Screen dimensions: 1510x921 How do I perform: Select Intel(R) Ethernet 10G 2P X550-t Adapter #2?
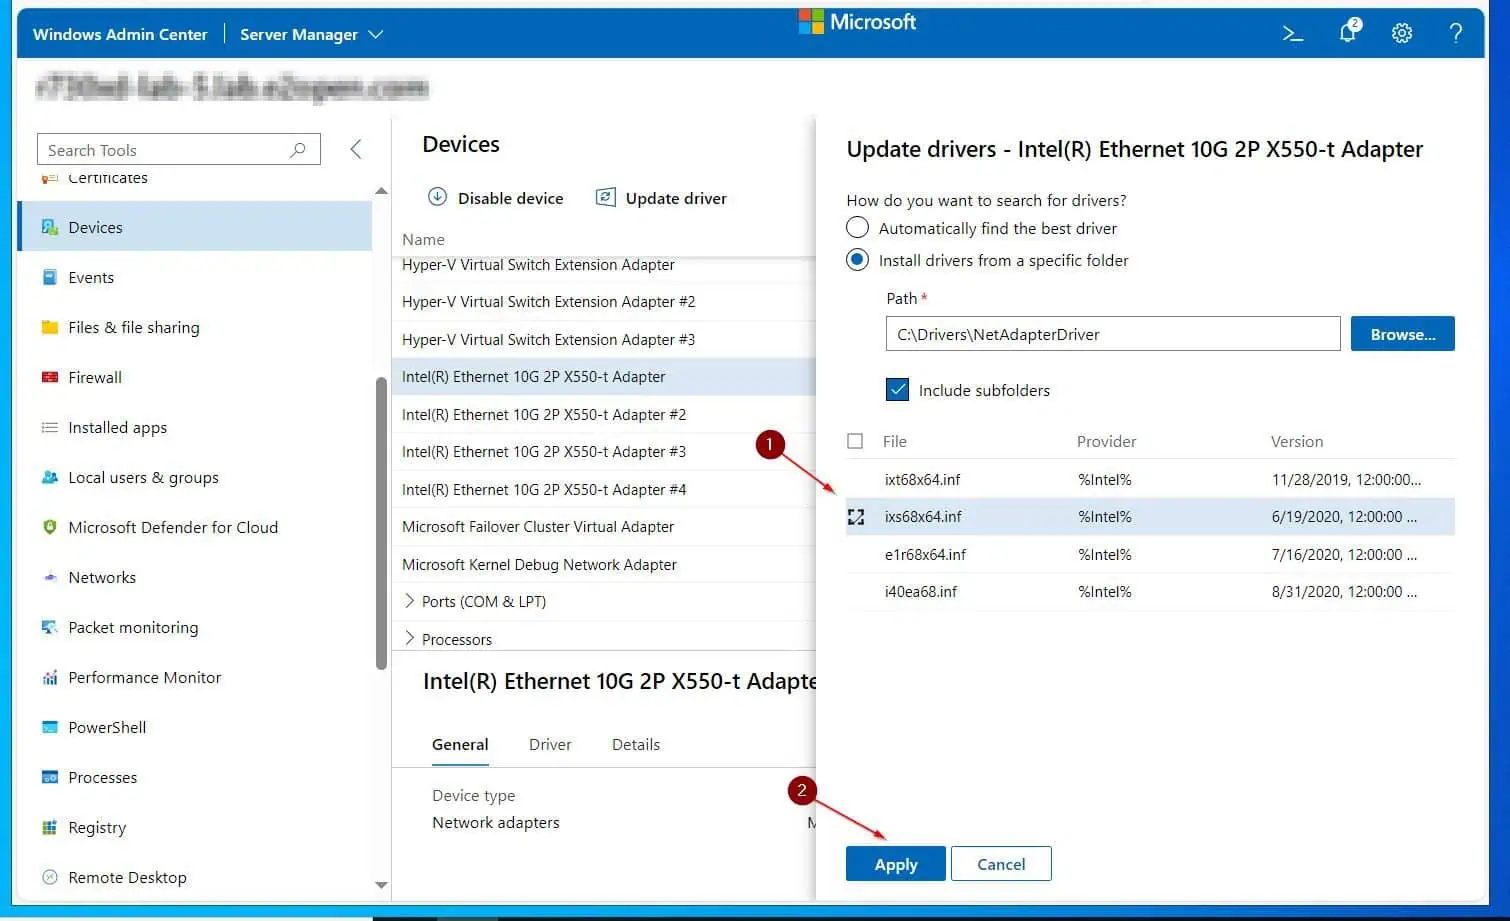point(604,414)
